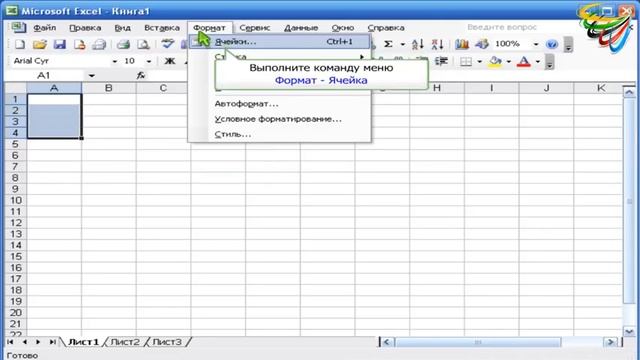Screen dimensions: 640x360
Task: Open the font color dropdown arrow
Action: point(538,62)
